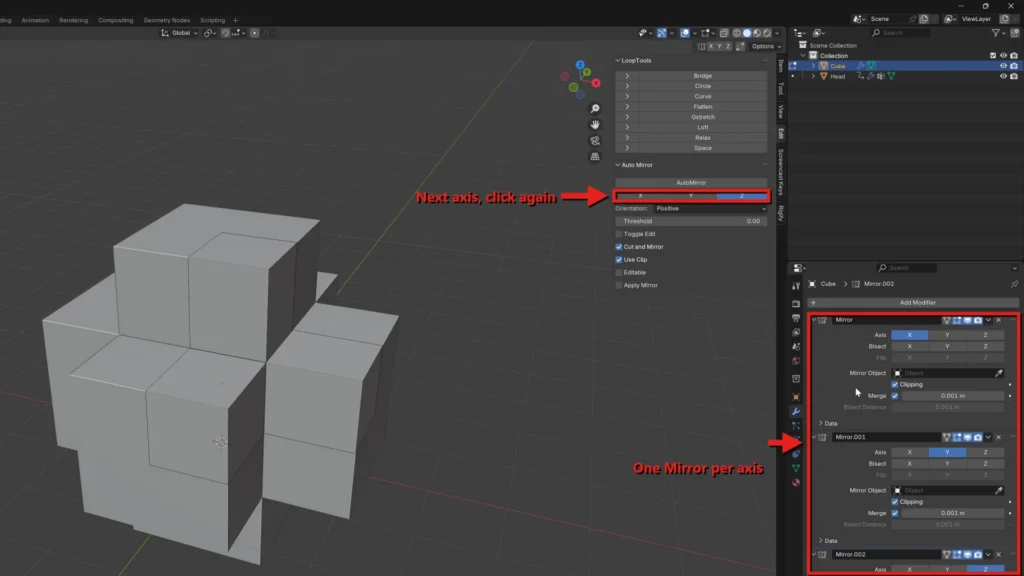Open the outliner filter funnel
The width and height of the screenshot is (1024, 576).
tap(995, 33)
